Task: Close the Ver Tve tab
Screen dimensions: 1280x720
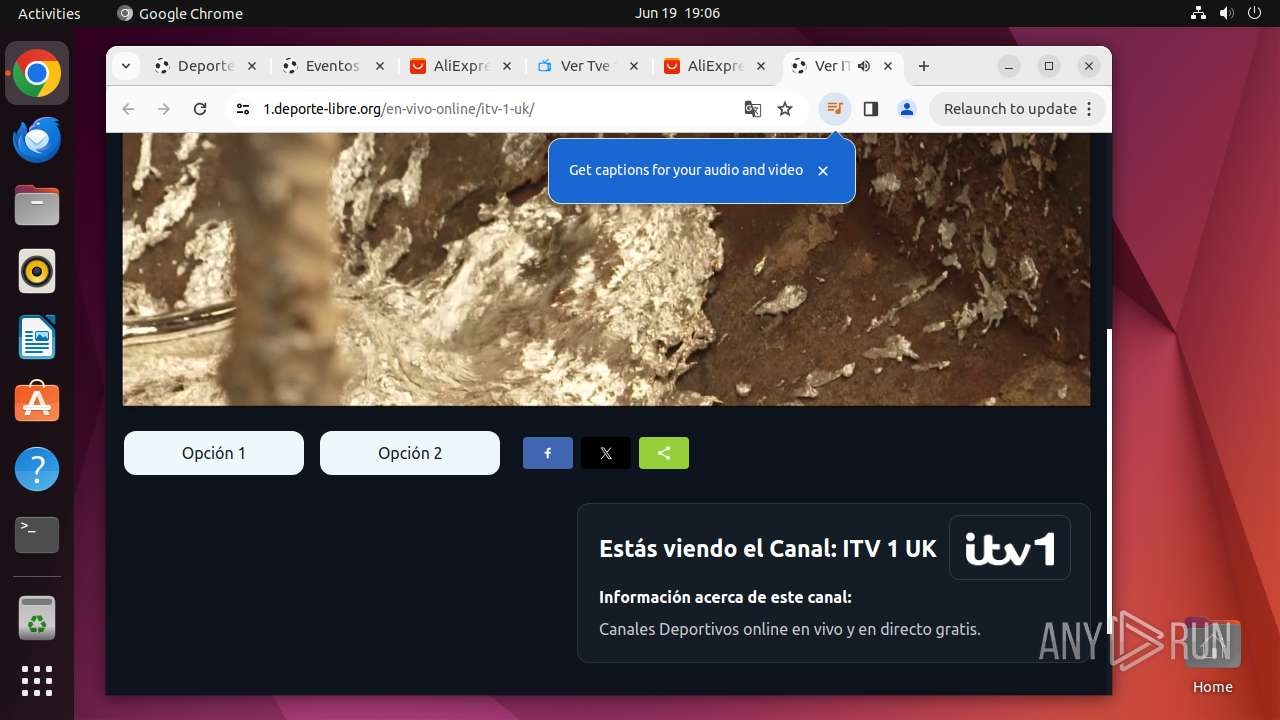Action: point(634,66)
